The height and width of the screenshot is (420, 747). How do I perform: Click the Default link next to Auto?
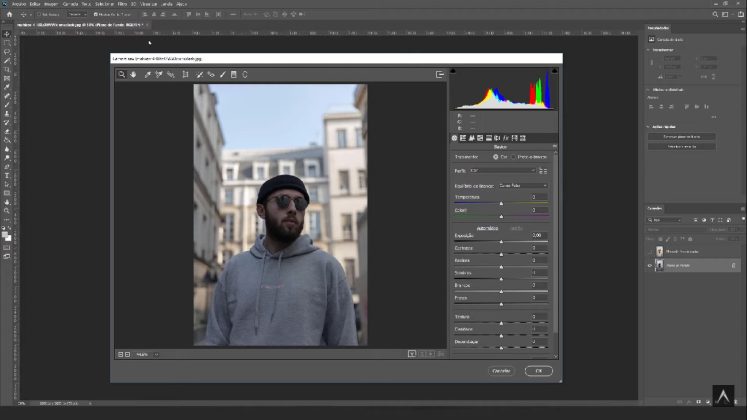(x=516, y=228)
